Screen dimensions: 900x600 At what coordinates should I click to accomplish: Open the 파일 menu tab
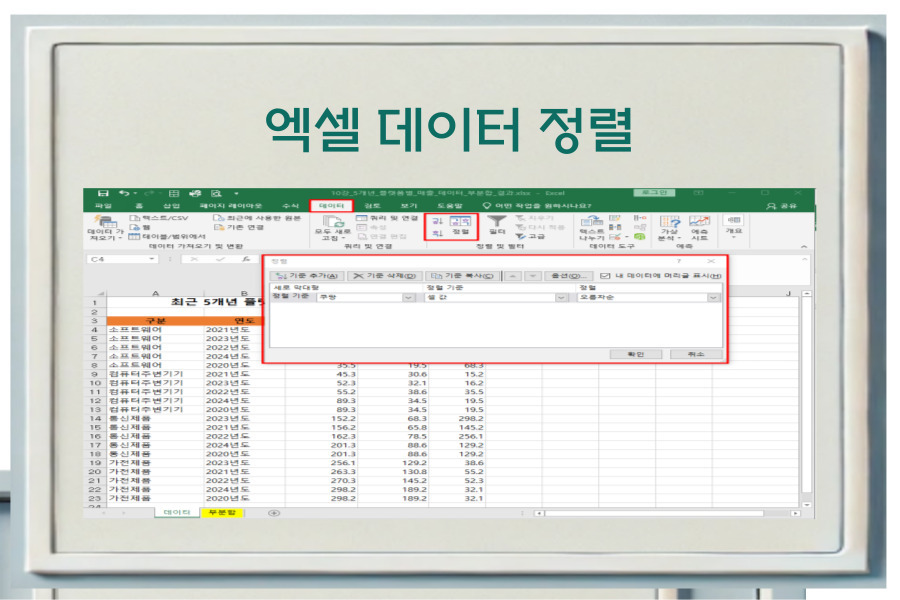point(103,206)
